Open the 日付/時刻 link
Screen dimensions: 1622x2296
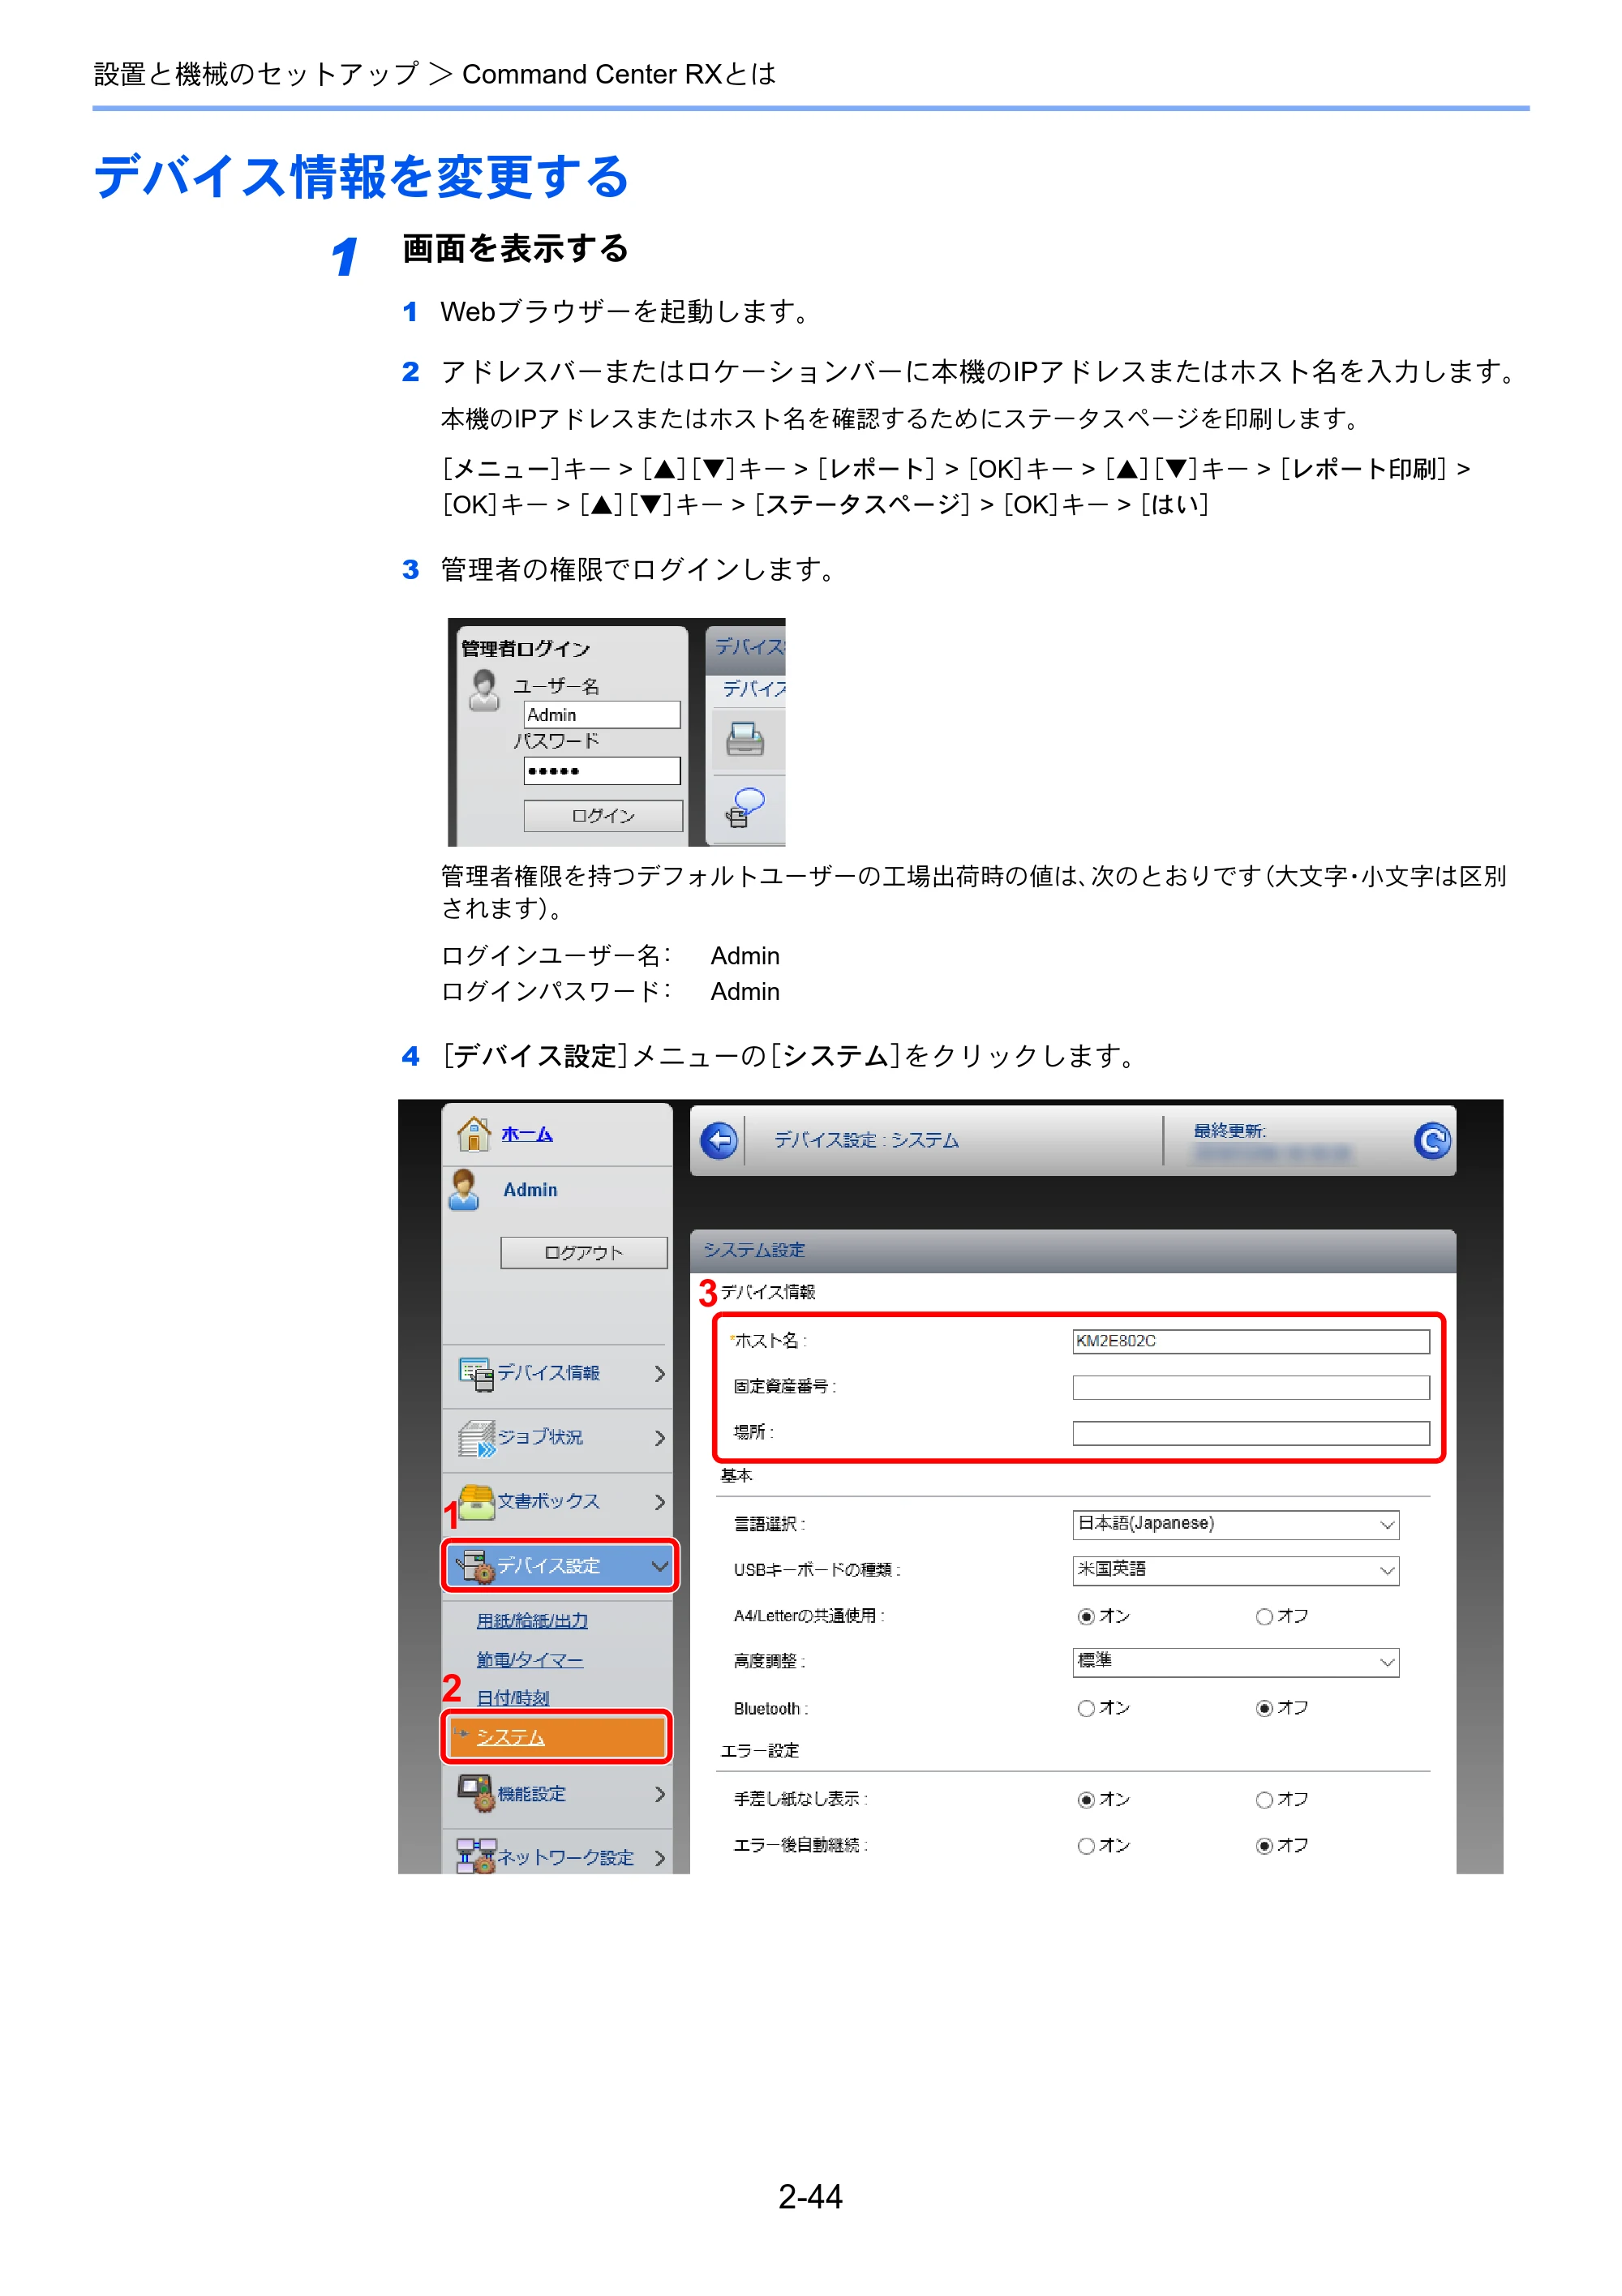point(513,1697)
